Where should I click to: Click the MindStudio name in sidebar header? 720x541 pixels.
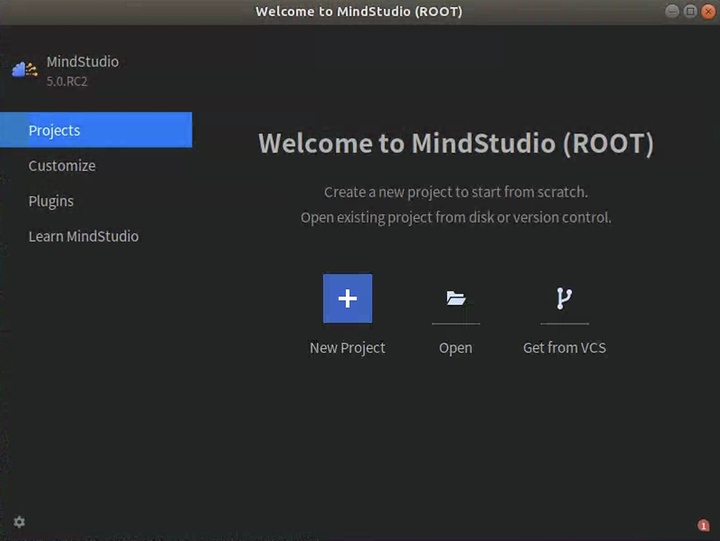[82, 62]
